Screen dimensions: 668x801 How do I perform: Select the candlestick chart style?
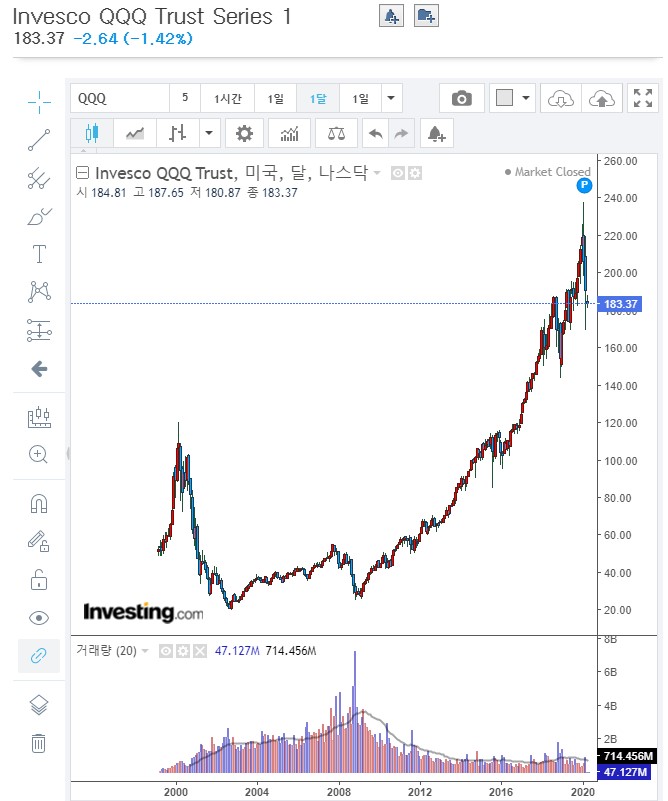(x=92, y=133)
